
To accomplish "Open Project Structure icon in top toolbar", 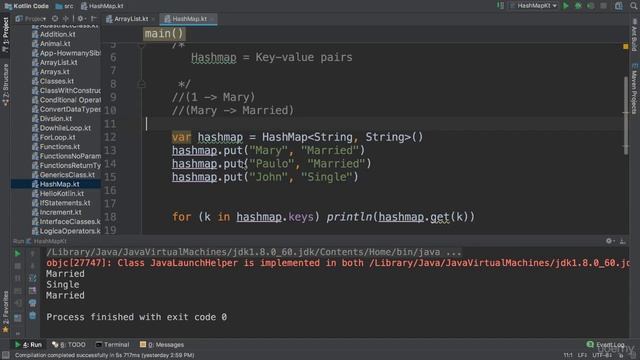I will (x=619, y=6).
